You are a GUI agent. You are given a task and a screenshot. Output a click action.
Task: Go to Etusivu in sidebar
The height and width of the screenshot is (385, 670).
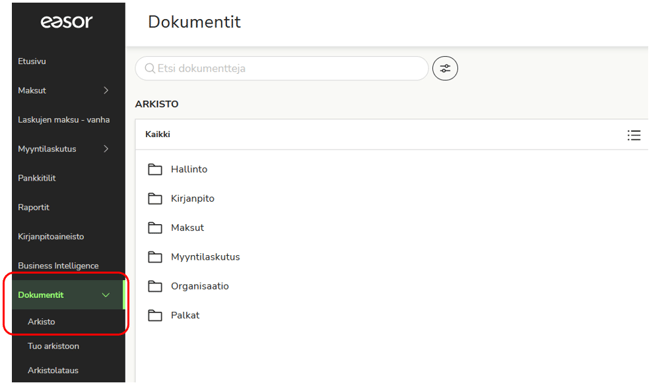(x=32, y=61)
